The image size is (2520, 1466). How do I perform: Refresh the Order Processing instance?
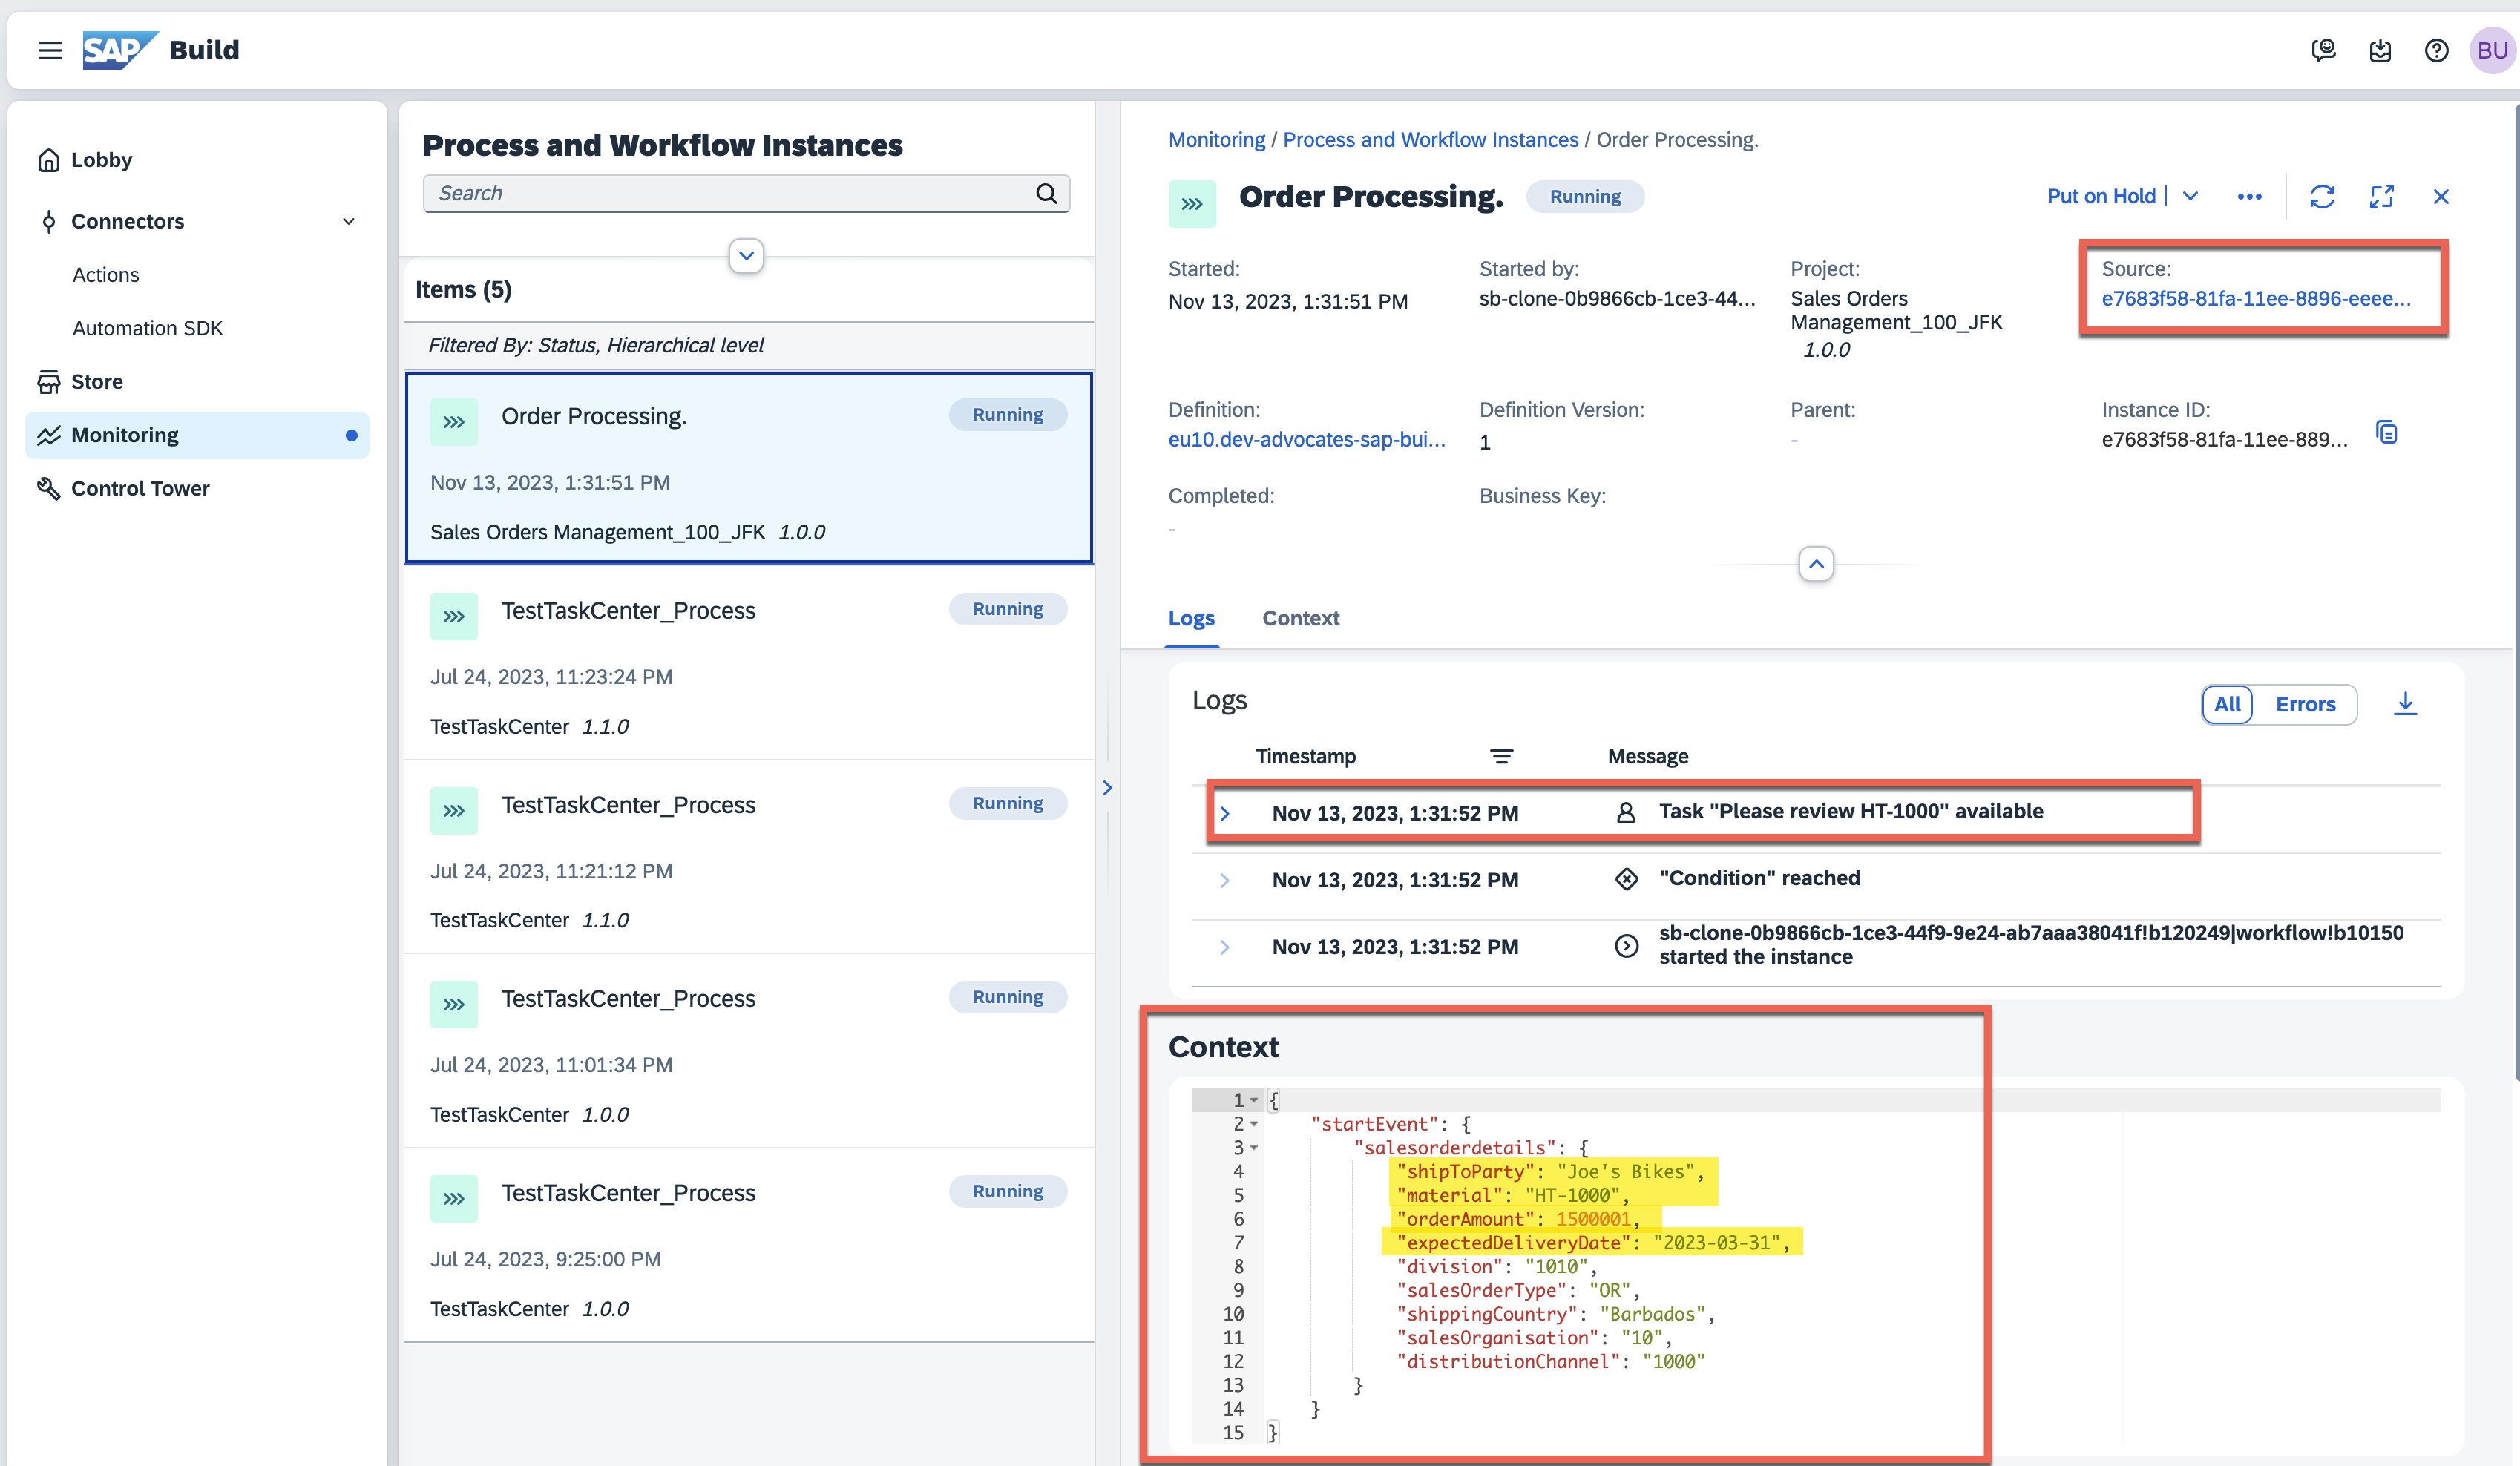(2322, 196)
